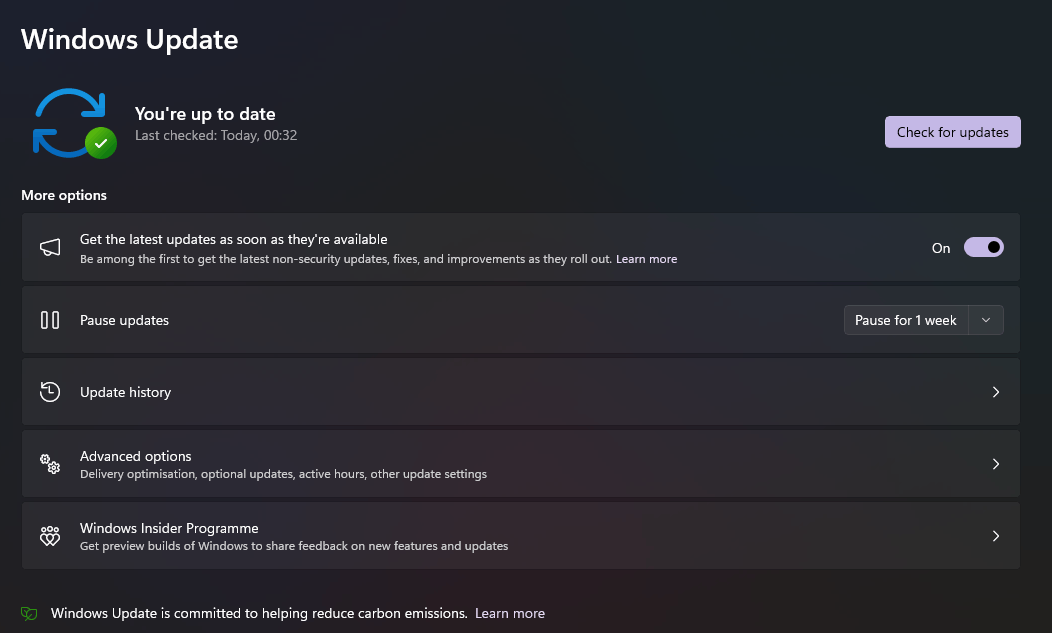Select the Windows Insider Programme title

[x=169, y=528]
